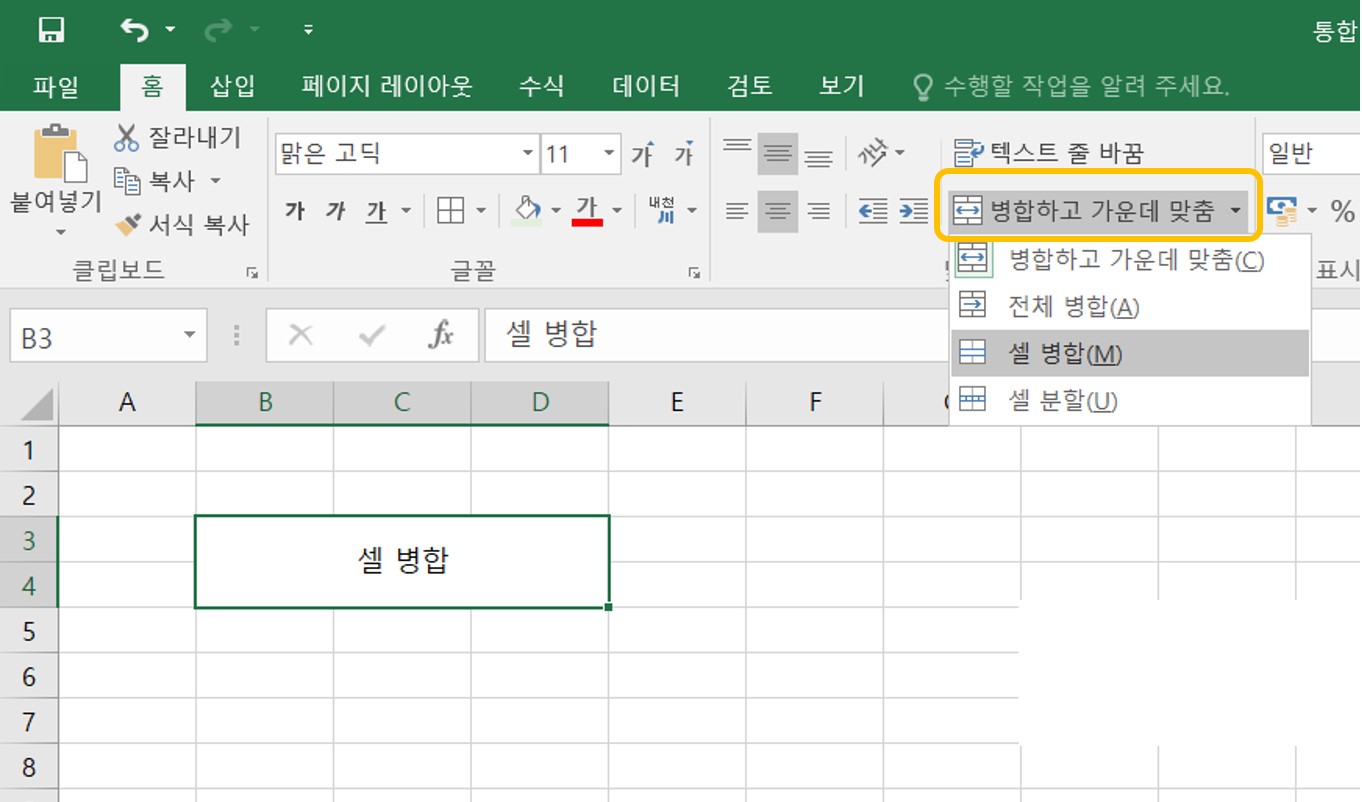Align text to the right
This screenshot has width=1362, height=802.
[x=819, y=211]
